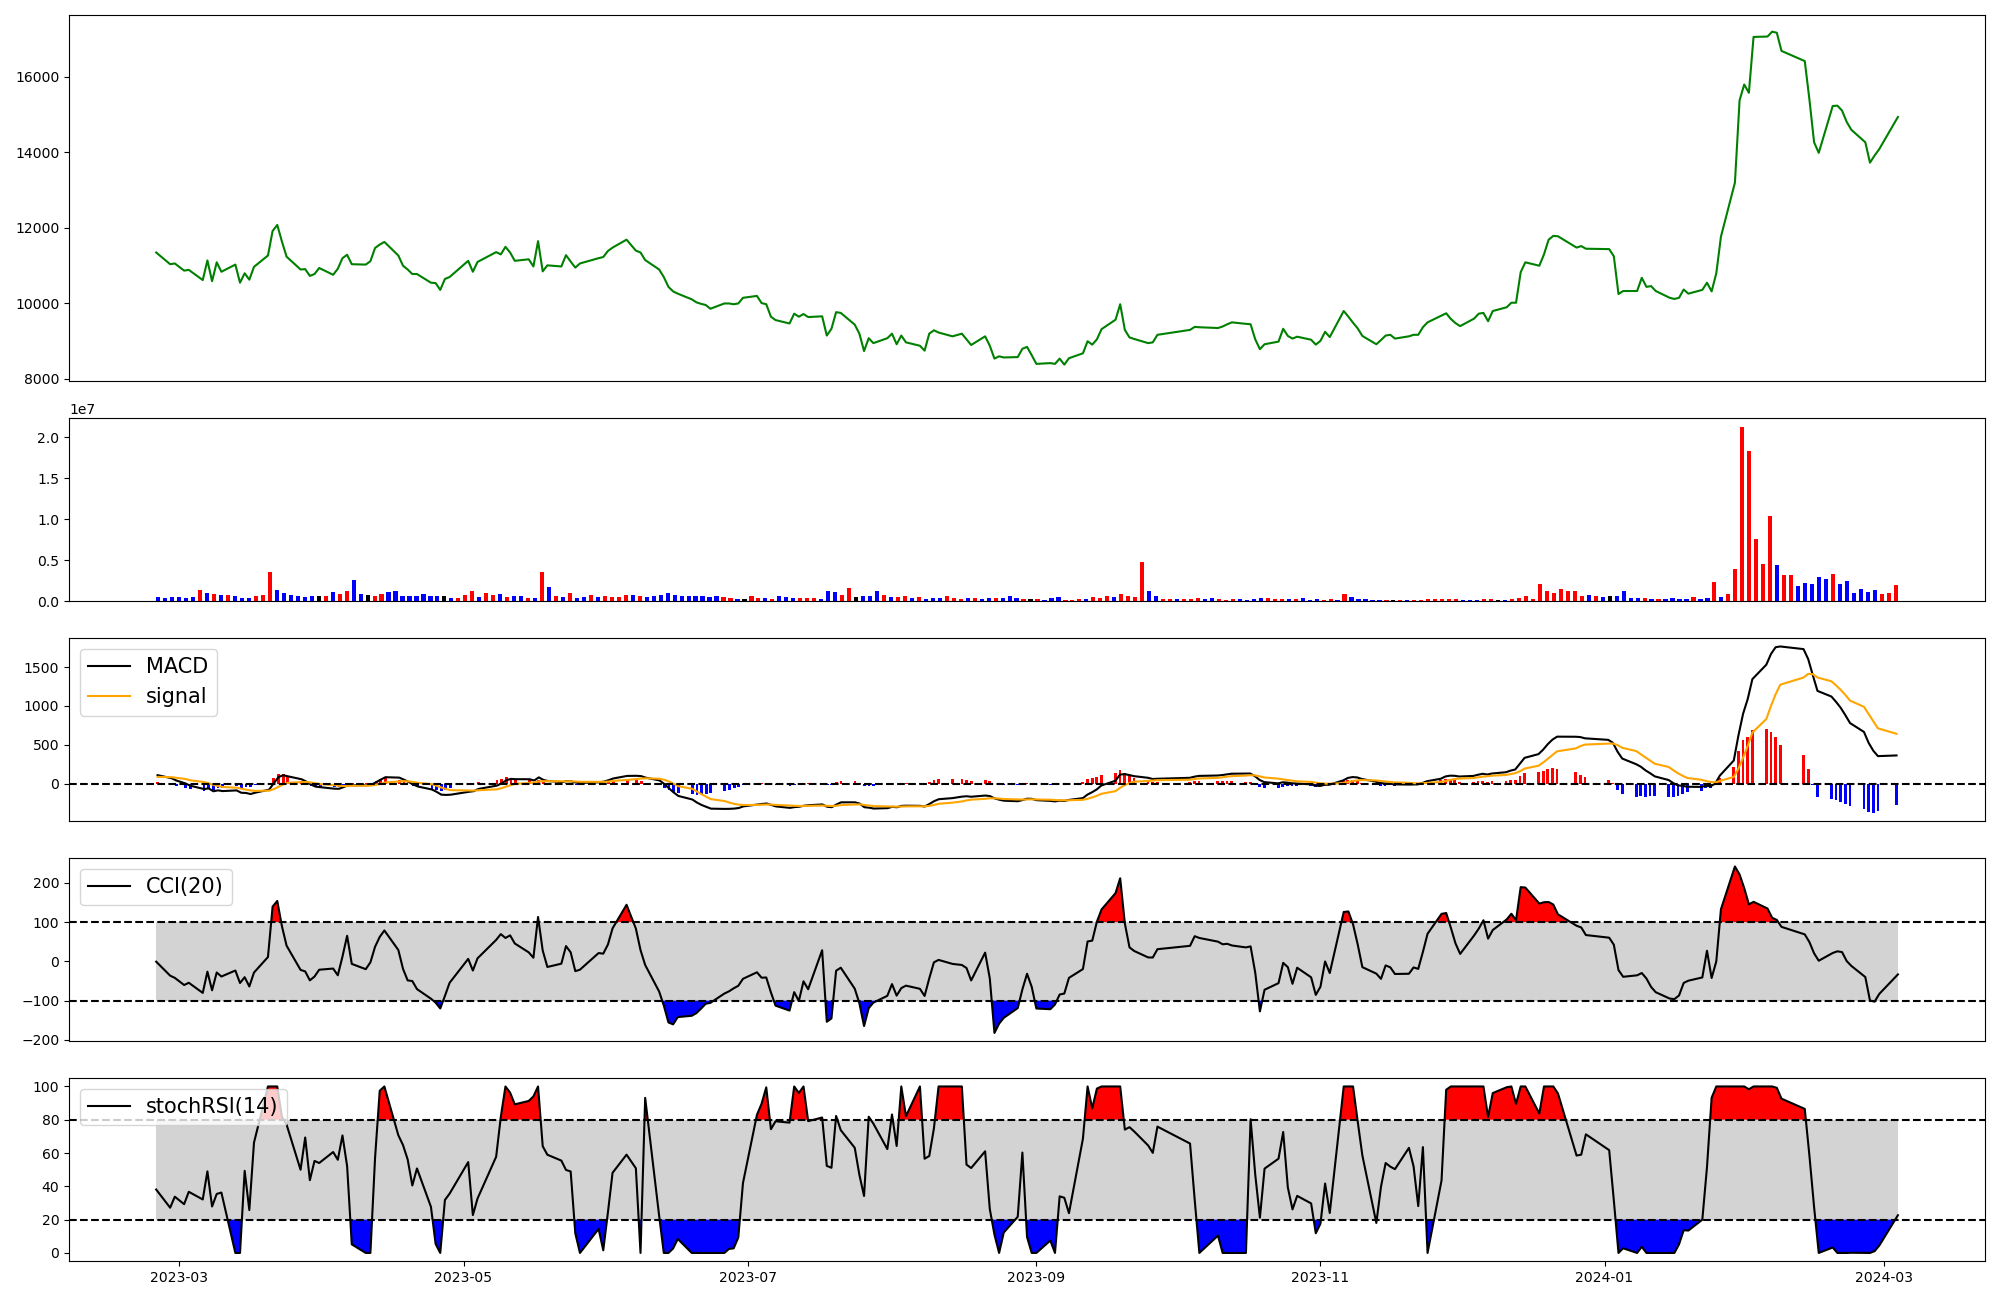This screenshot has width=2000, height=1300.
Task: Click the 2023-03 date tick label
Action: 179,1277
